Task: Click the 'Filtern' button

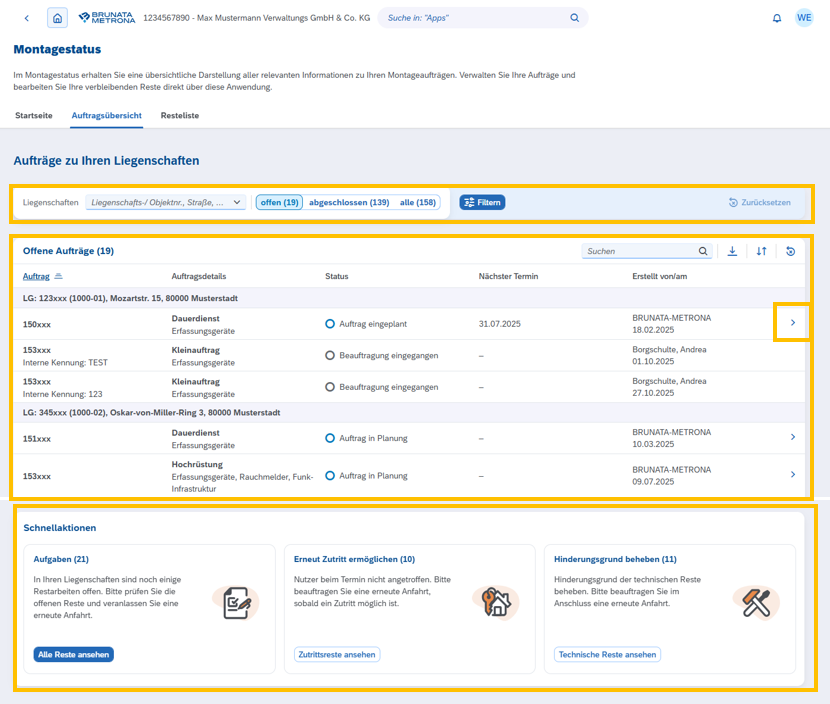Action: coord(482,202)
